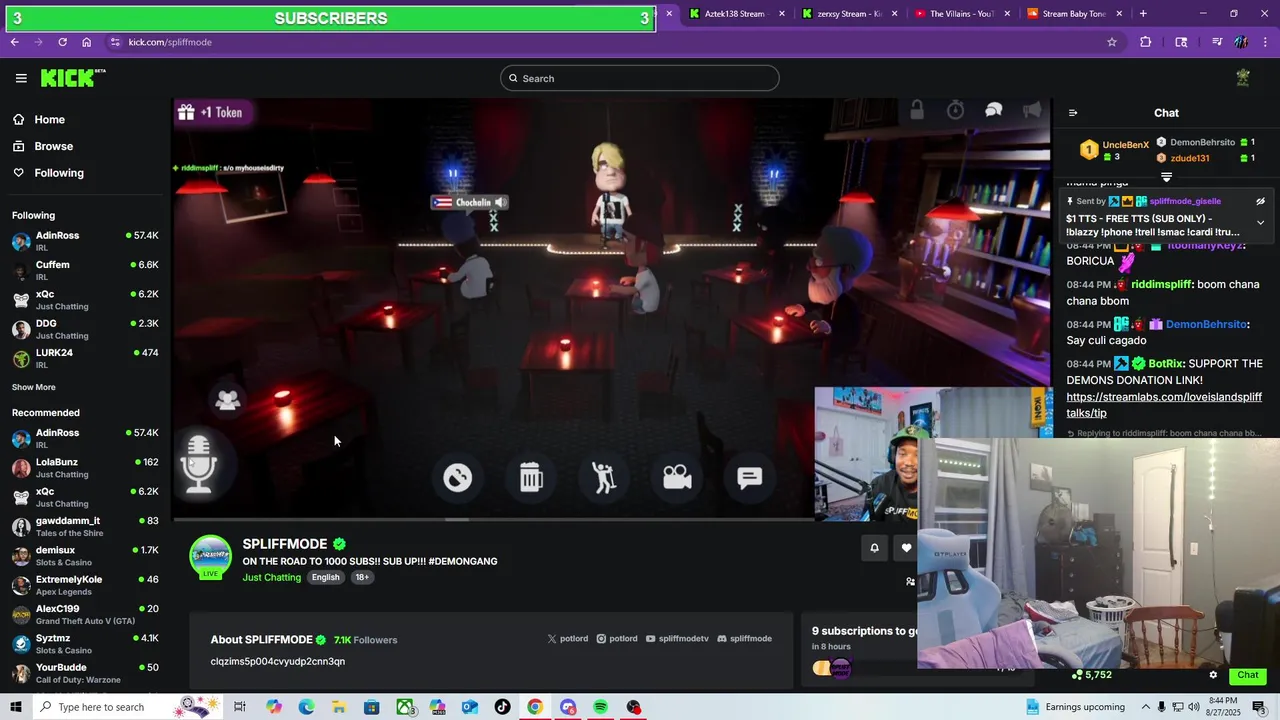Click the SPLIFFMODE channel avatar

pos(211,557)
